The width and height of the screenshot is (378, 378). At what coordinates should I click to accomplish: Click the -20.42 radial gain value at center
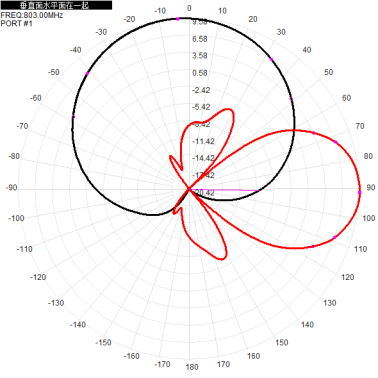tap(203, 192)
